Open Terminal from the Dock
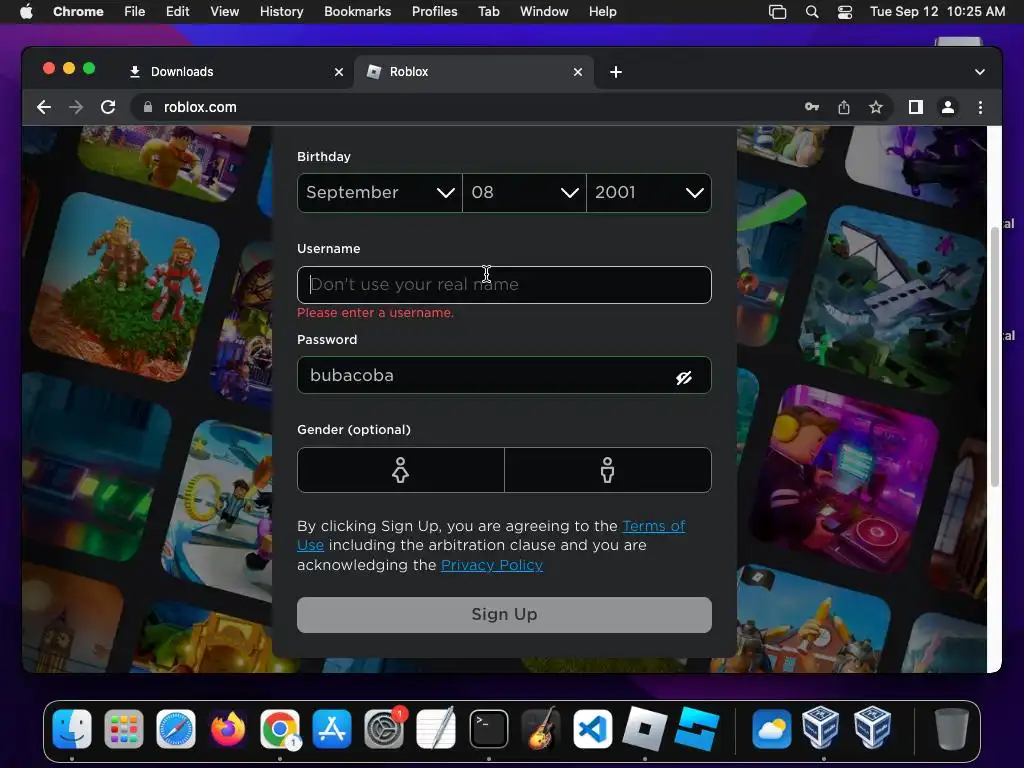The width and height of the screenshot is (1024, 768). pos(488,729)
